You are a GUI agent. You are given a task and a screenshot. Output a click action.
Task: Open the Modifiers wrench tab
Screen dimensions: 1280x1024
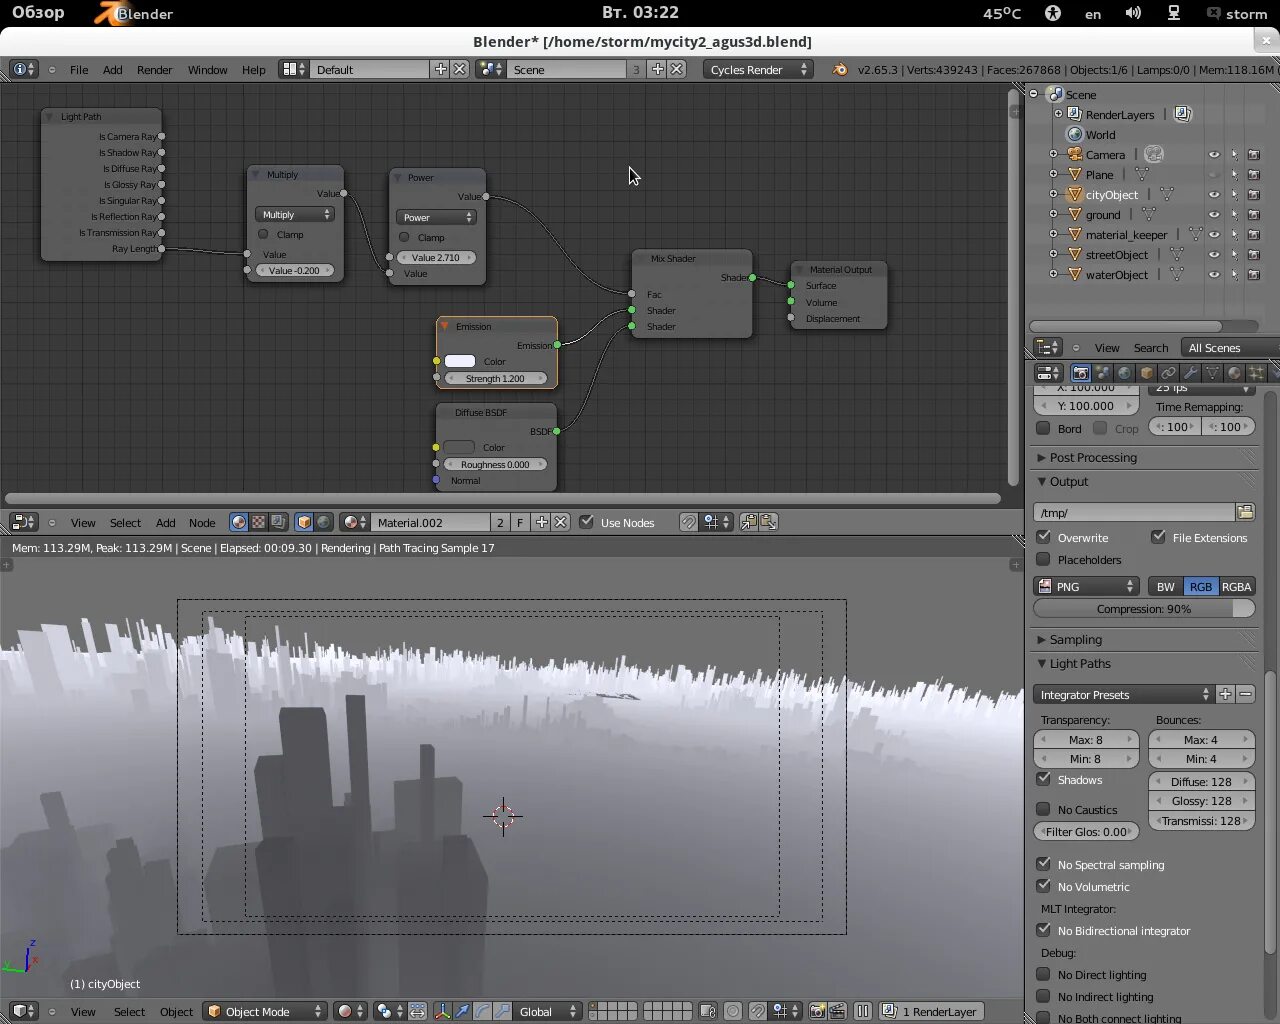pyautogui.click(x=1190, y=373)
